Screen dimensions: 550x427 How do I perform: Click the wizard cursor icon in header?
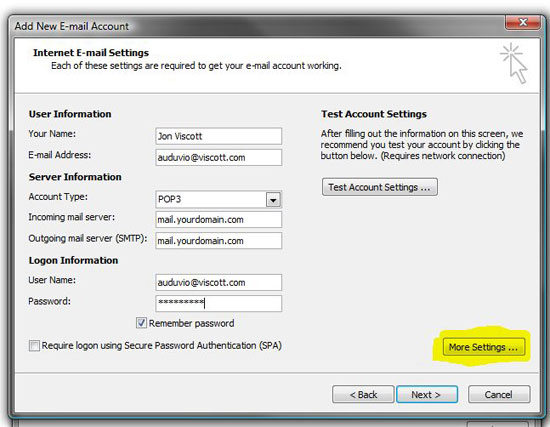[514, 63]
